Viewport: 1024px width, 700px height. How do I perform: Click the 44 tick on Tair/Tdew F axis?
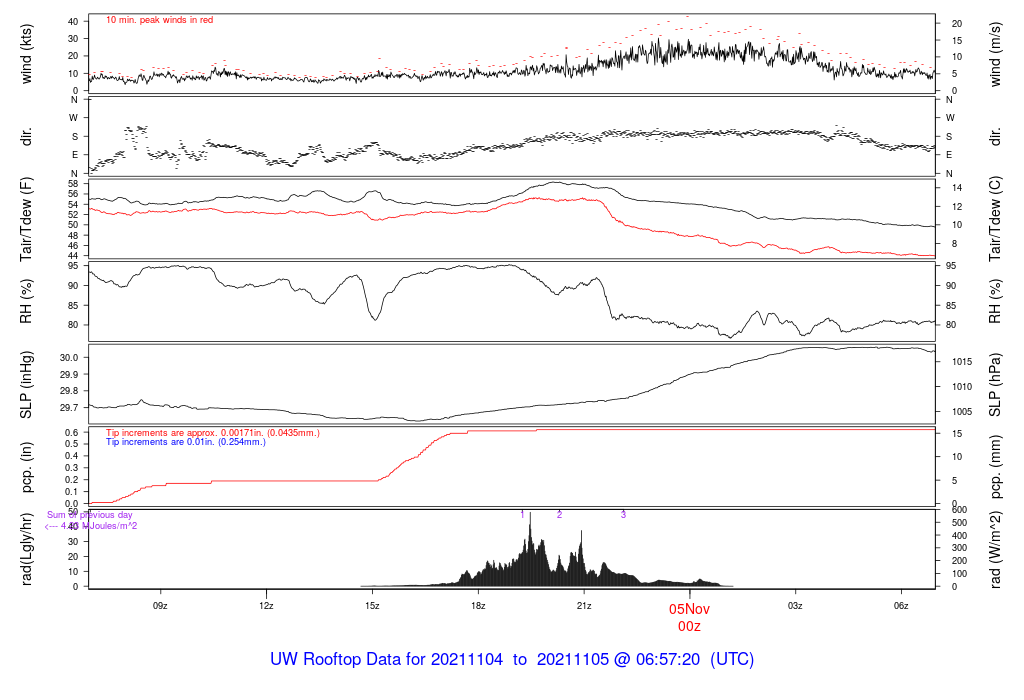[73, 256]
